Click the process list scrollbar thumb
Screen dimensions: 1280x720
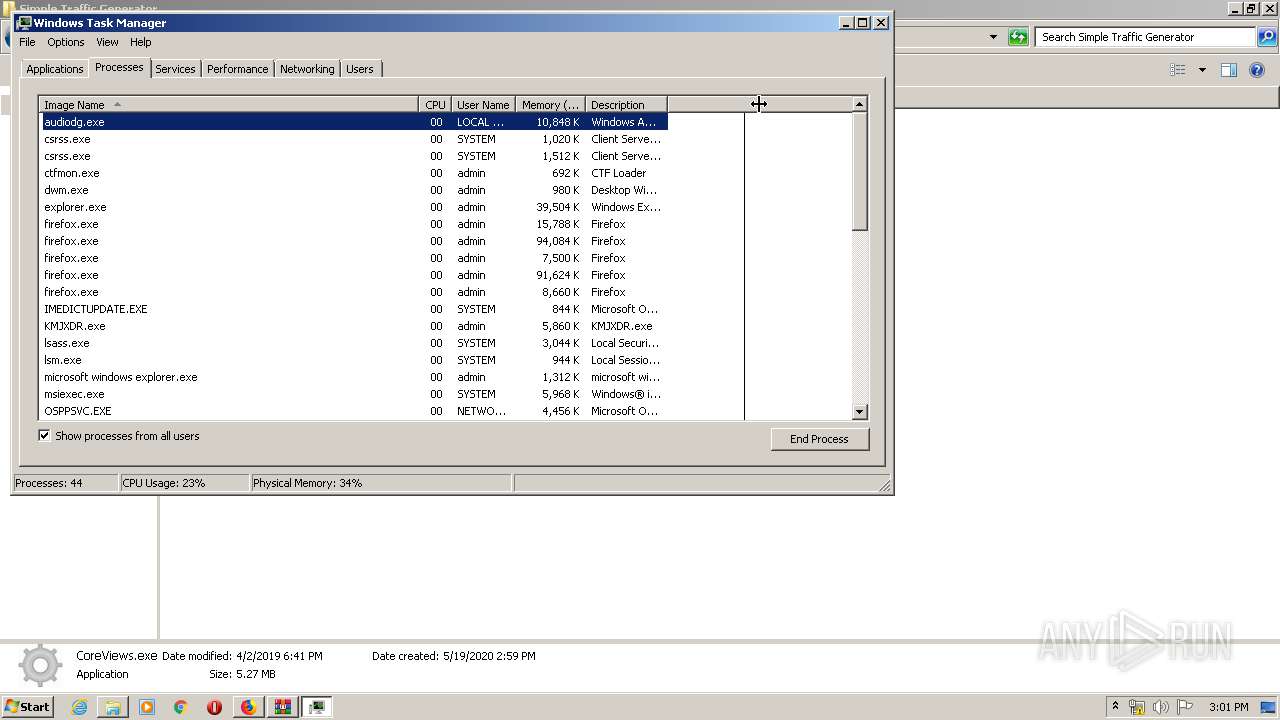pyautogui.click(x=859, y=172)
